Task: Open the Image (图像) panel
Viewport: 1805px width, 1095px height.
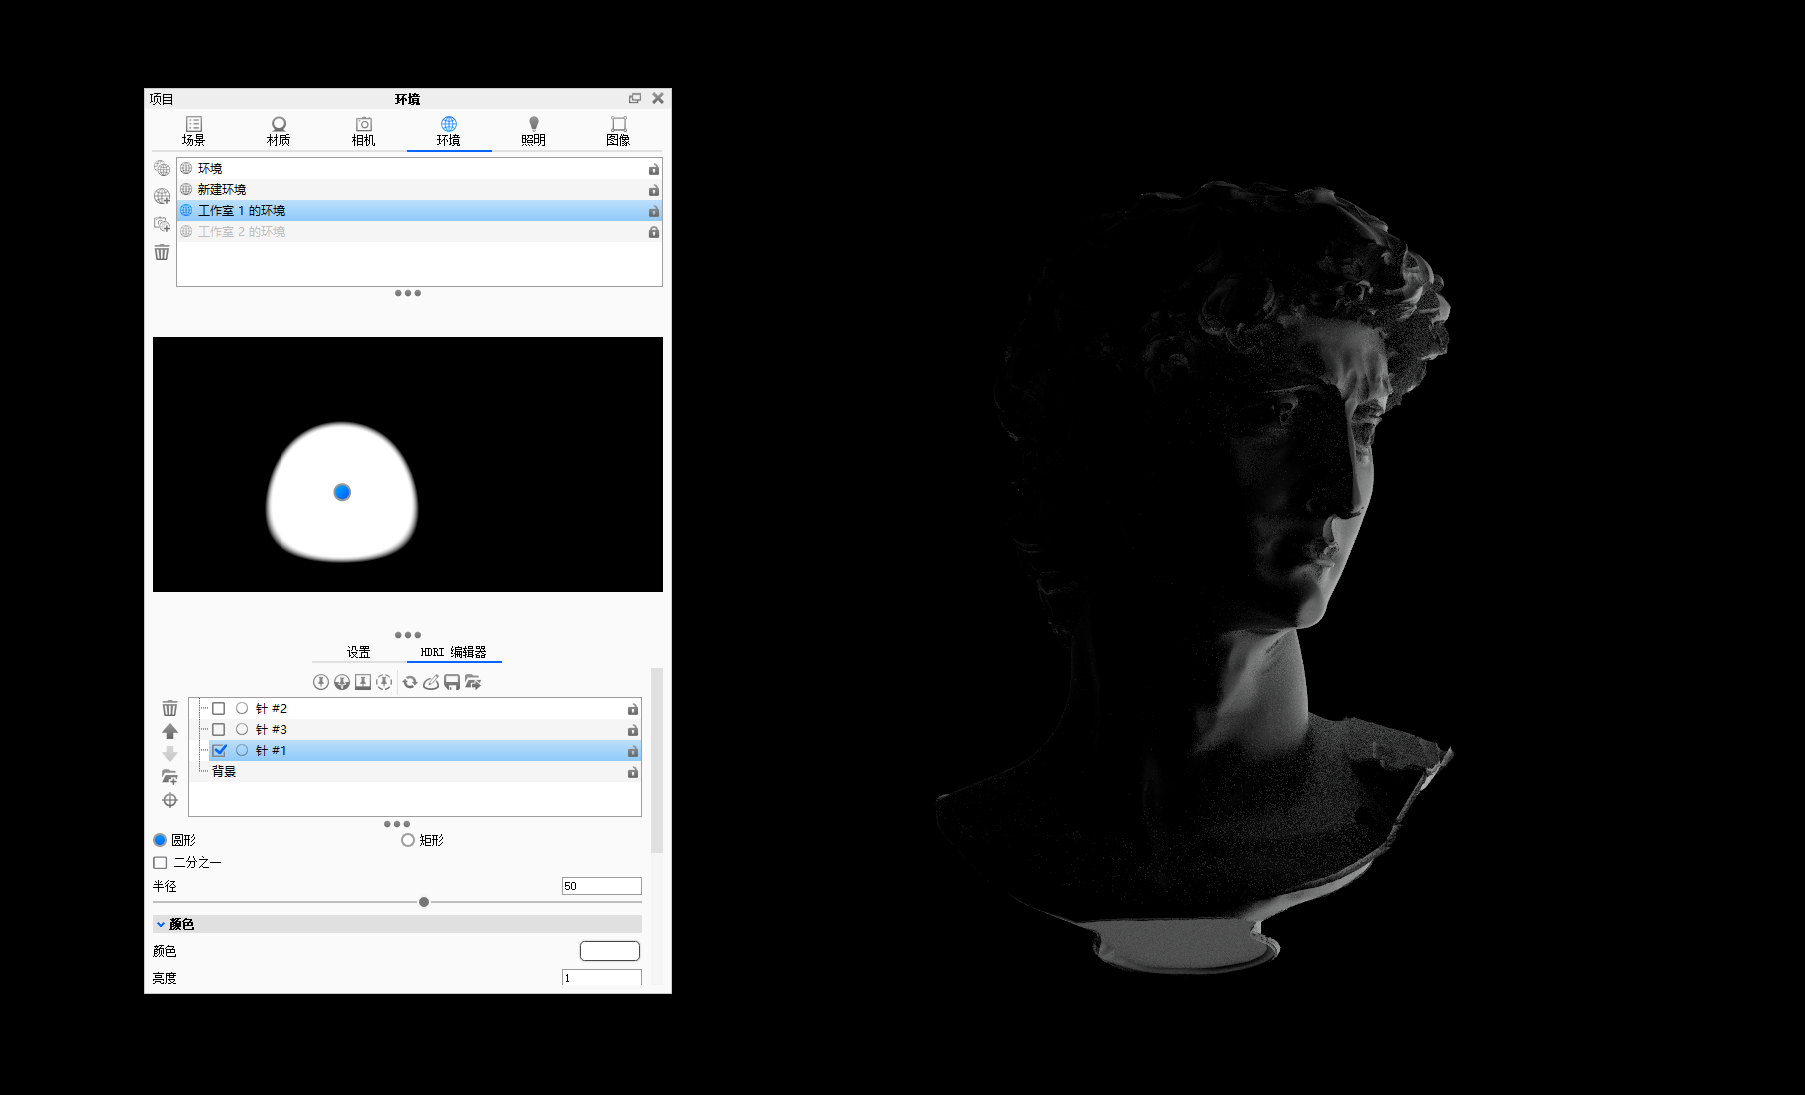Action: tap(618, 130)
